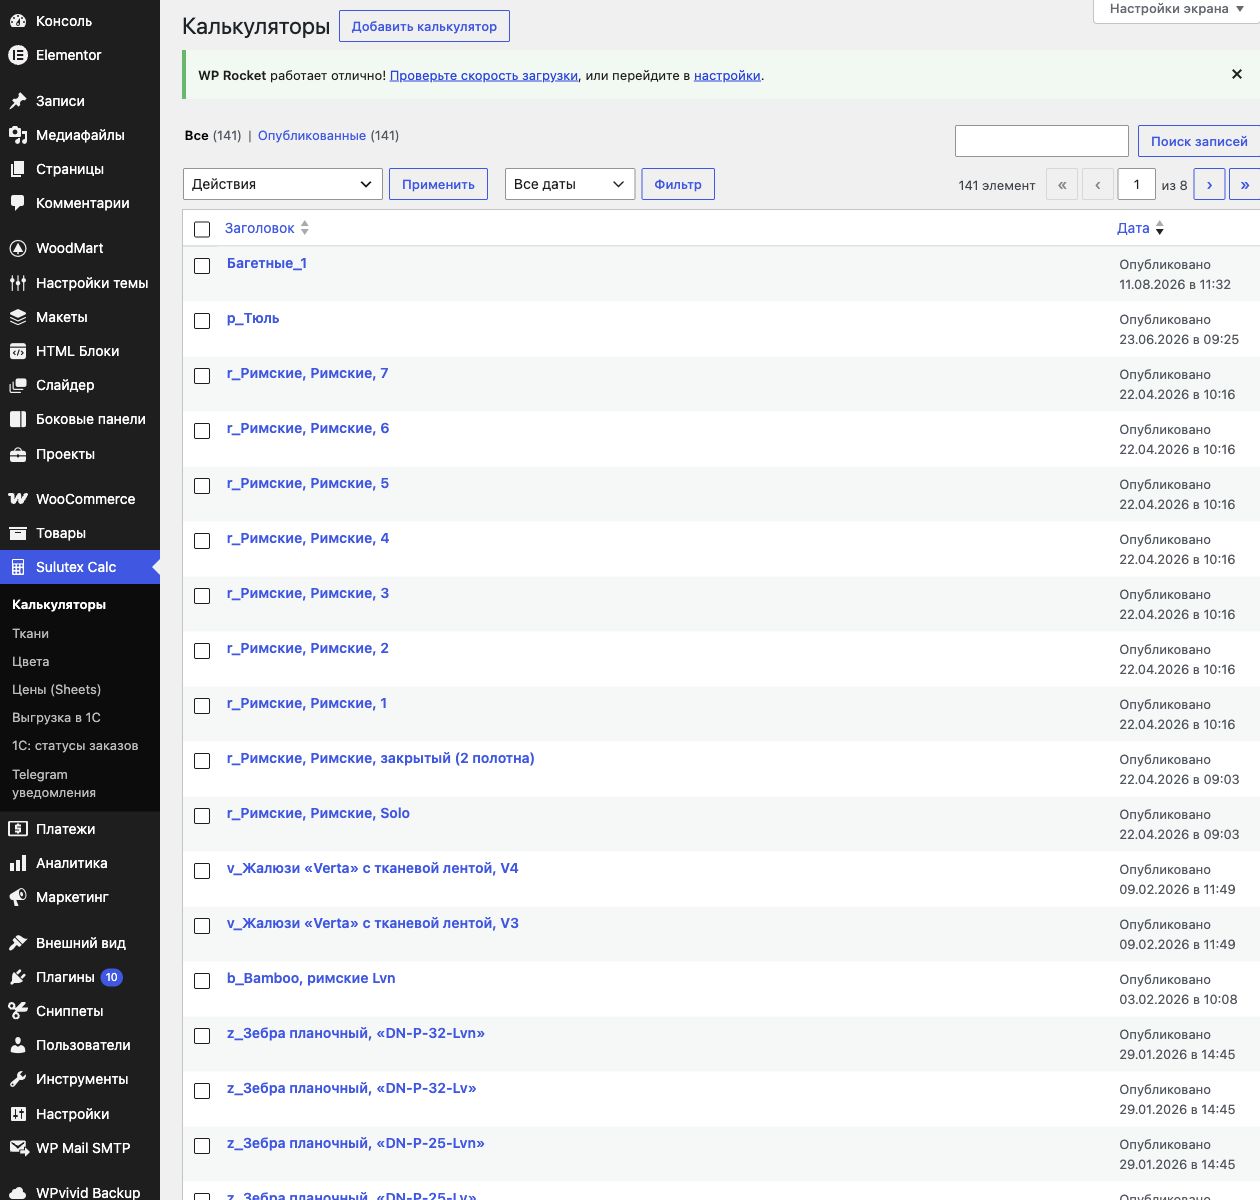Select the p_Тюль row checkbox

[202, 321]
